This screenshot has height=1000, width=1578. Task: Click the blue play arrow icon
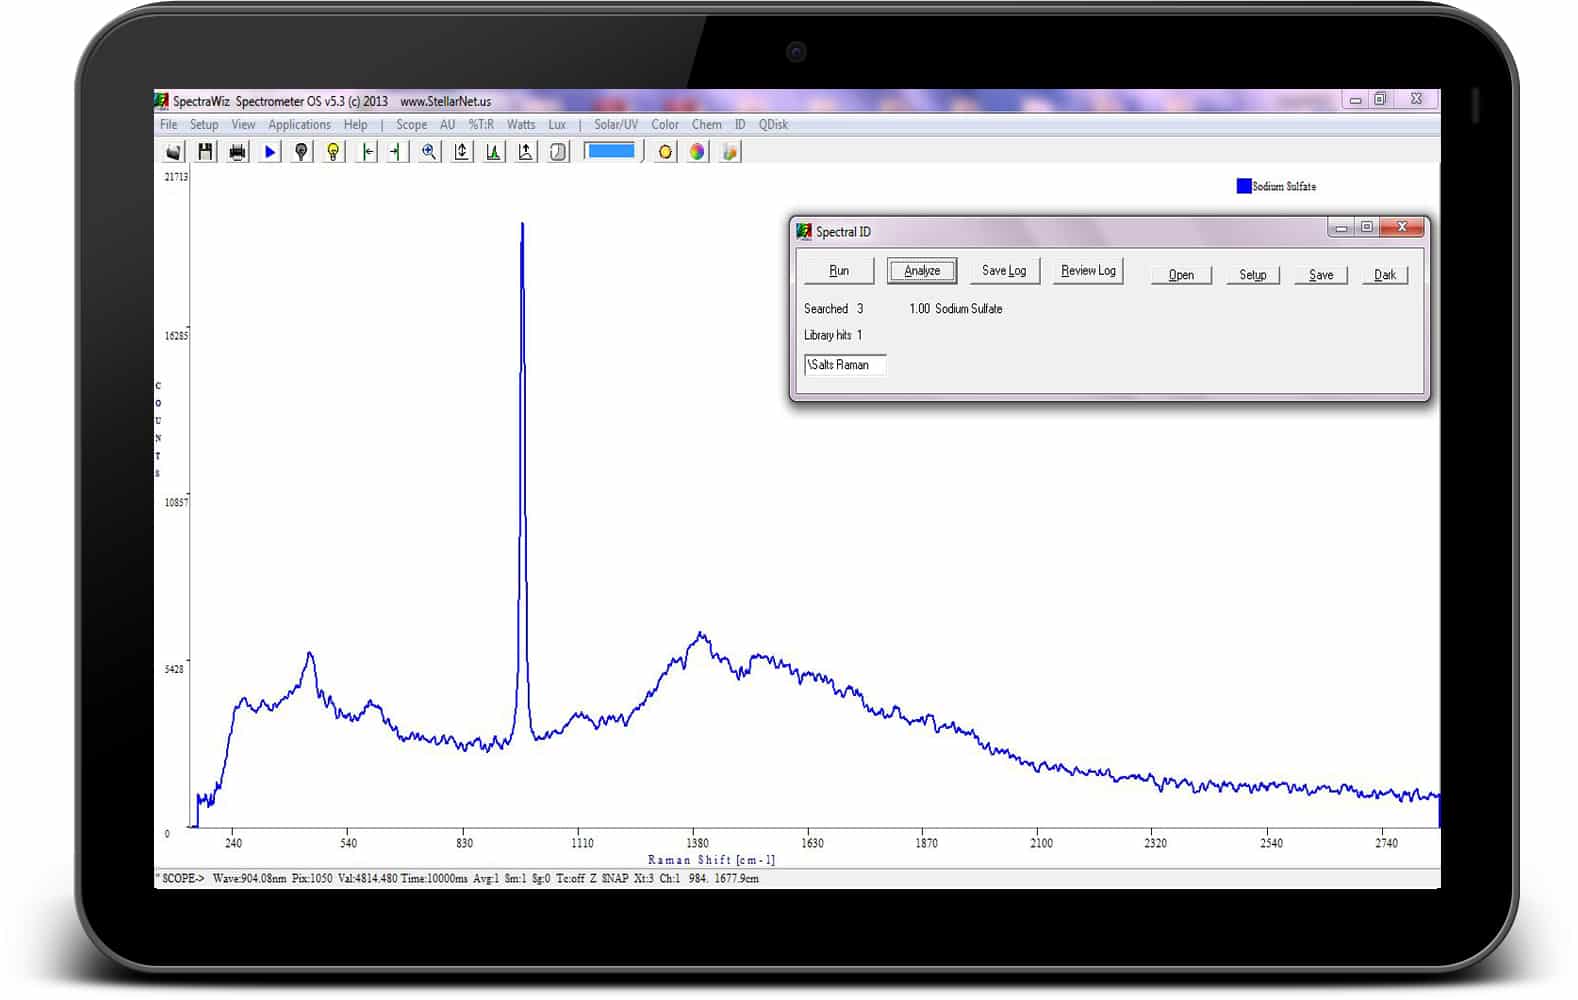(269, 152)
